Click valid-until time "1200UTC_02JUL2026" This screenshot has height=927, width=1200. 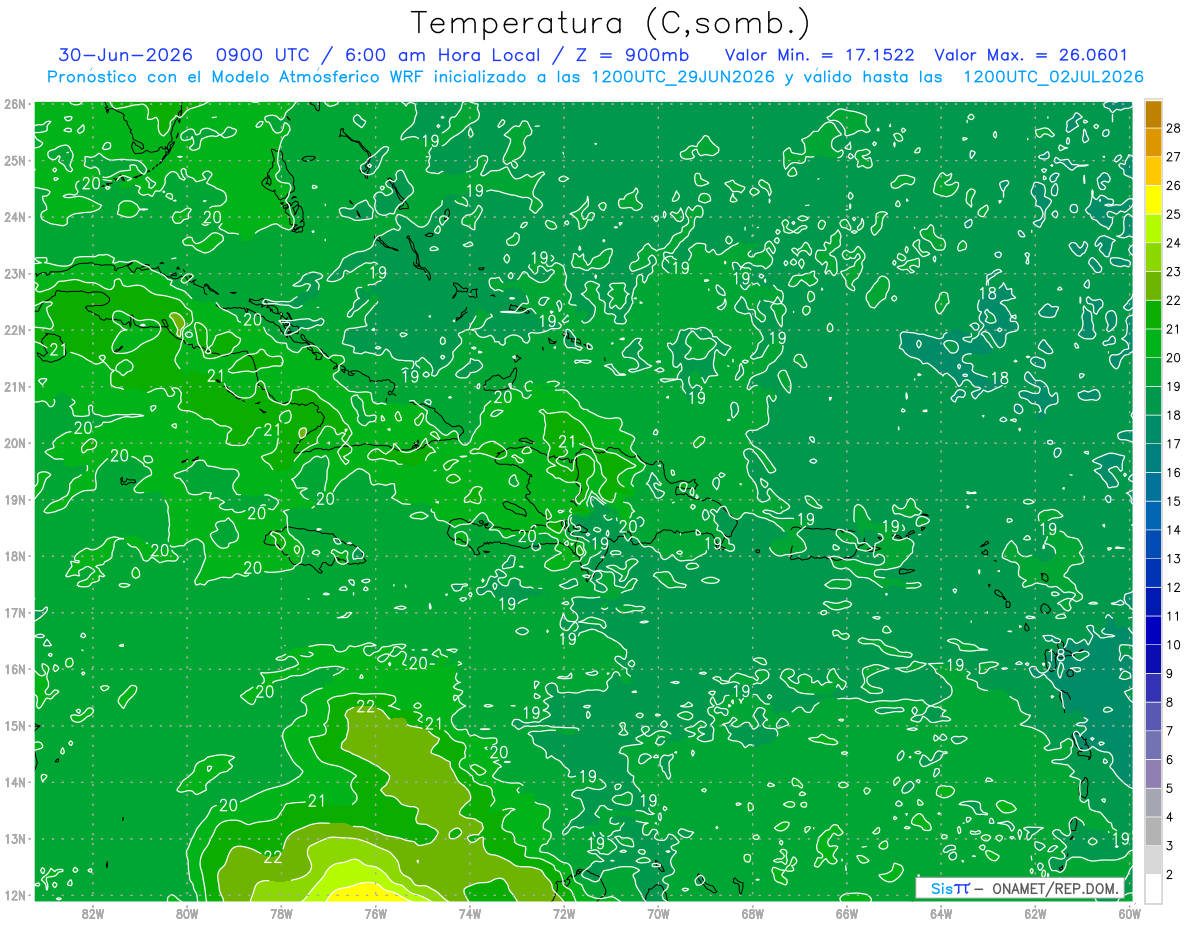[1054, 77]
